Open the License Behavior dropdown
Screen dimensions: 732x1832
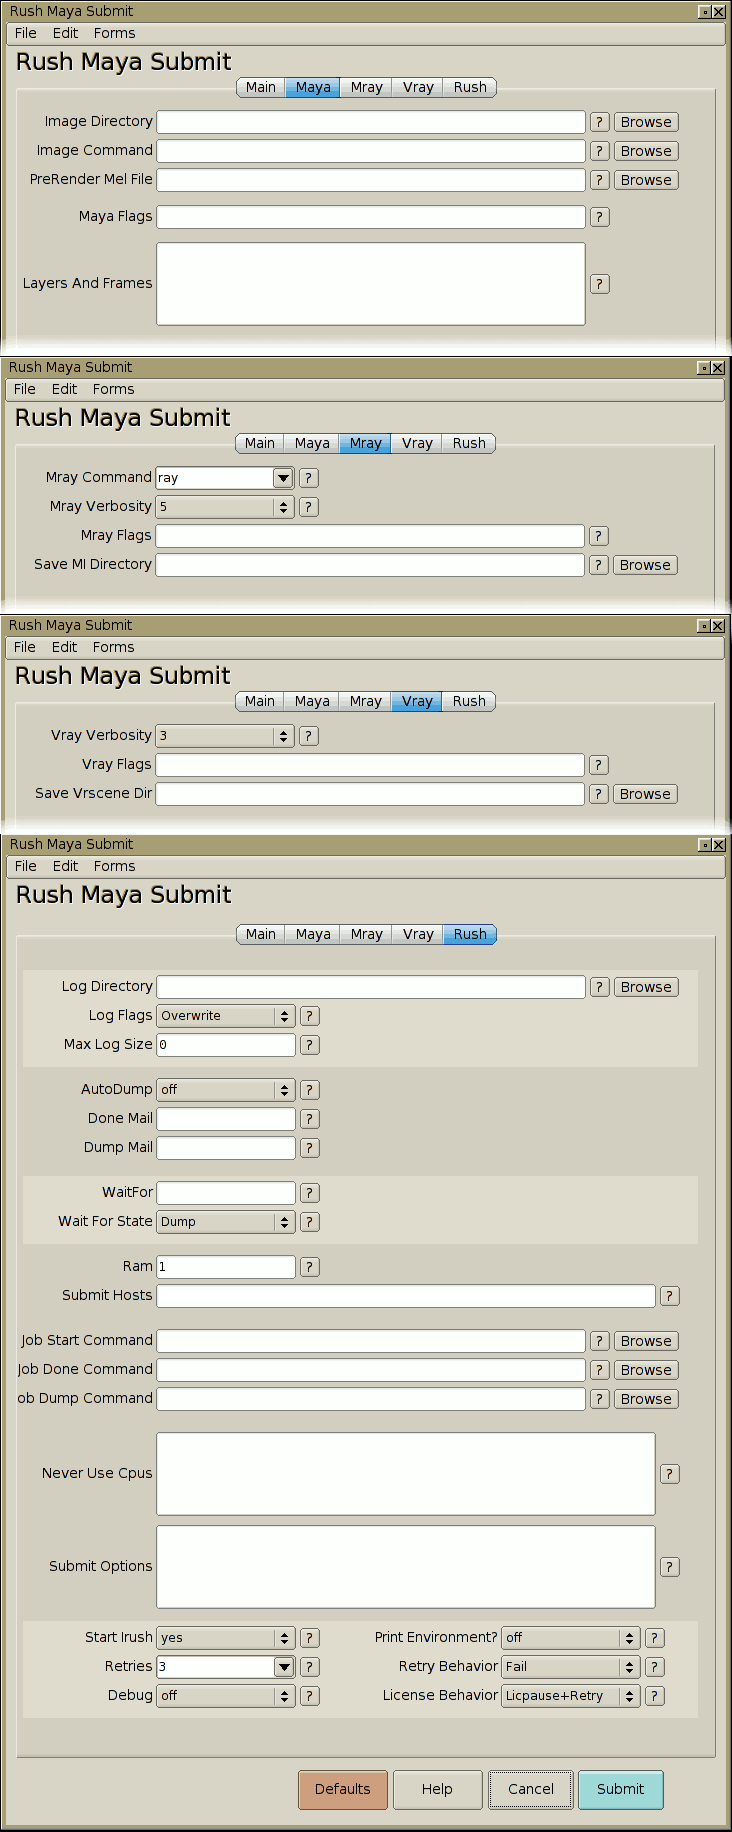570,1696
